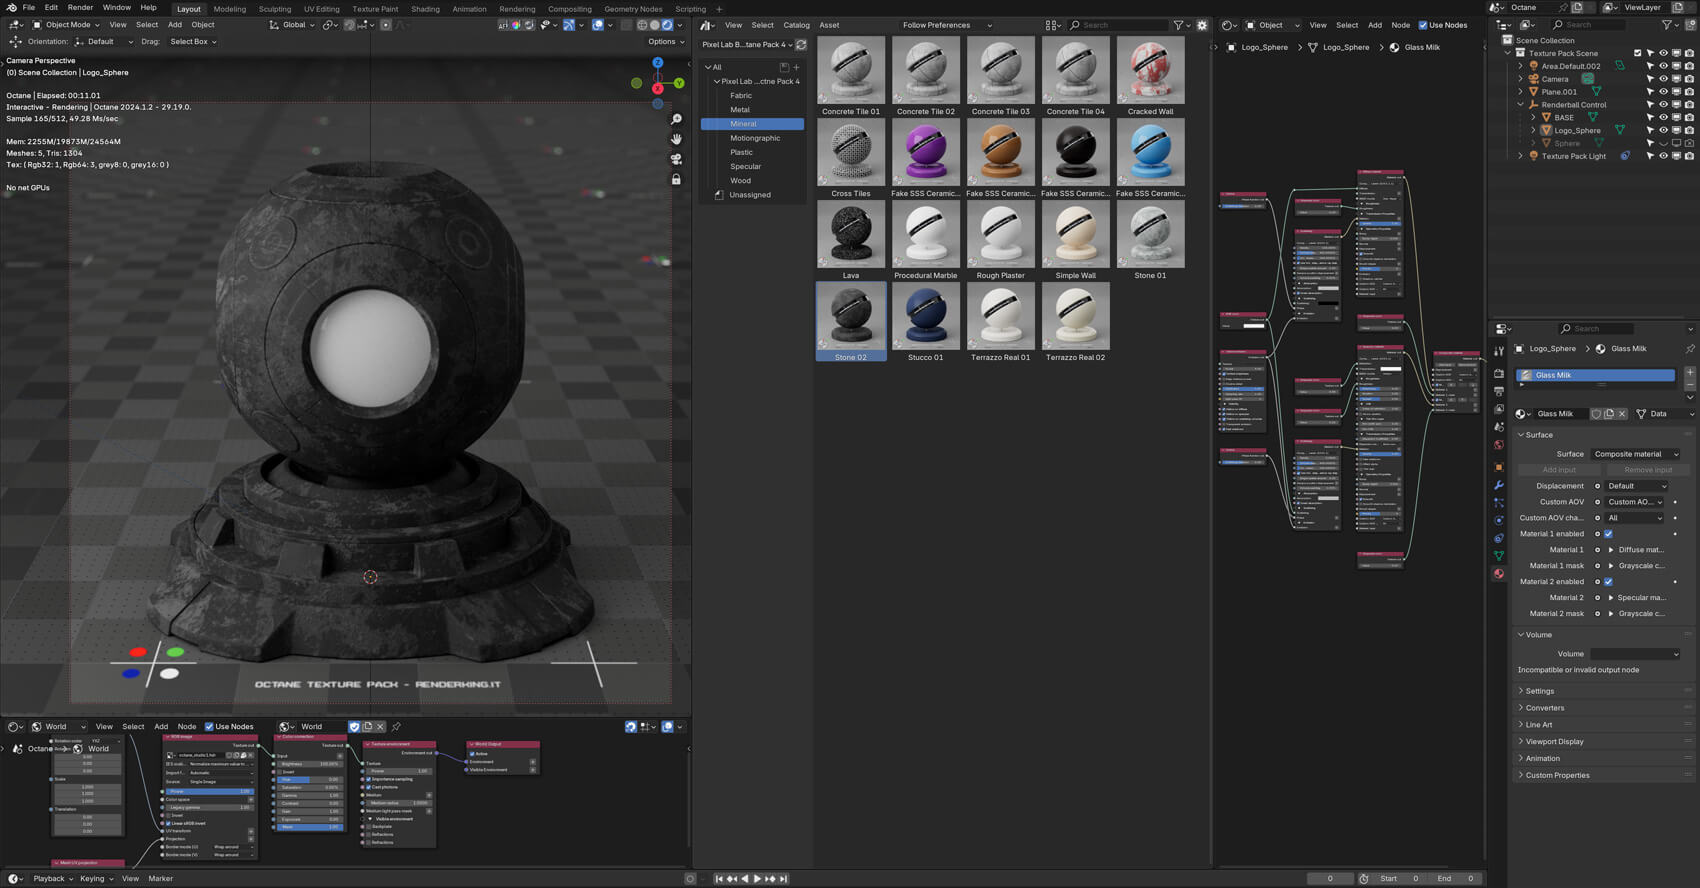
Task: Click add material slot plus button
Action: coord(1690,372)
